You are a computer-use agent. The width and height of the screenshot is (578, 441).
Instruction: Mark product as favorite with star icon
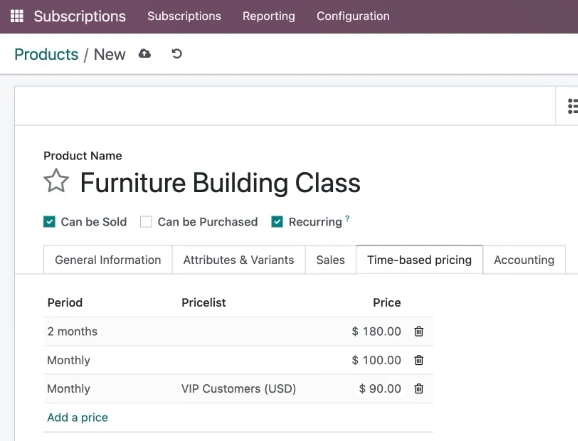[56, 181]
